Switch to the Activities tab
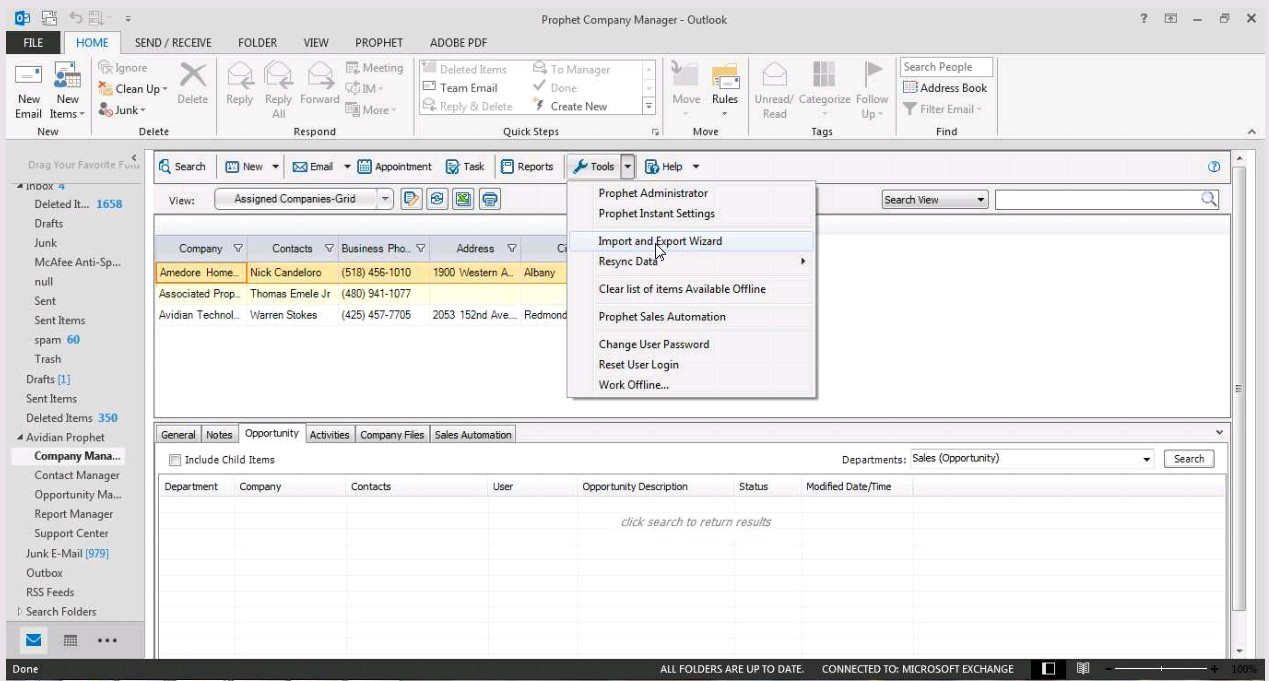1269x681 pixels. point(329,435)
